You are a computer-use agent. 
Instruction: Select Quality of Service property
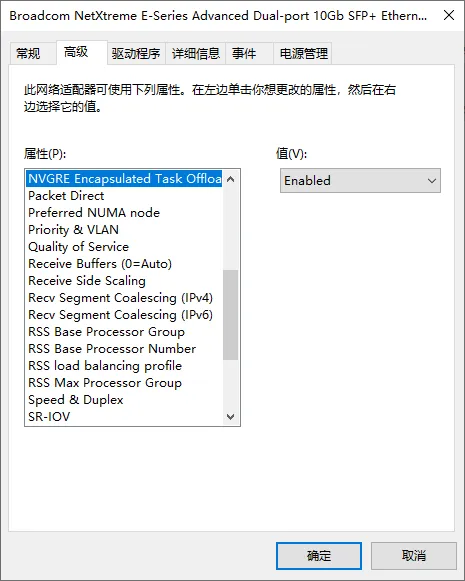[x=124, y=247]
